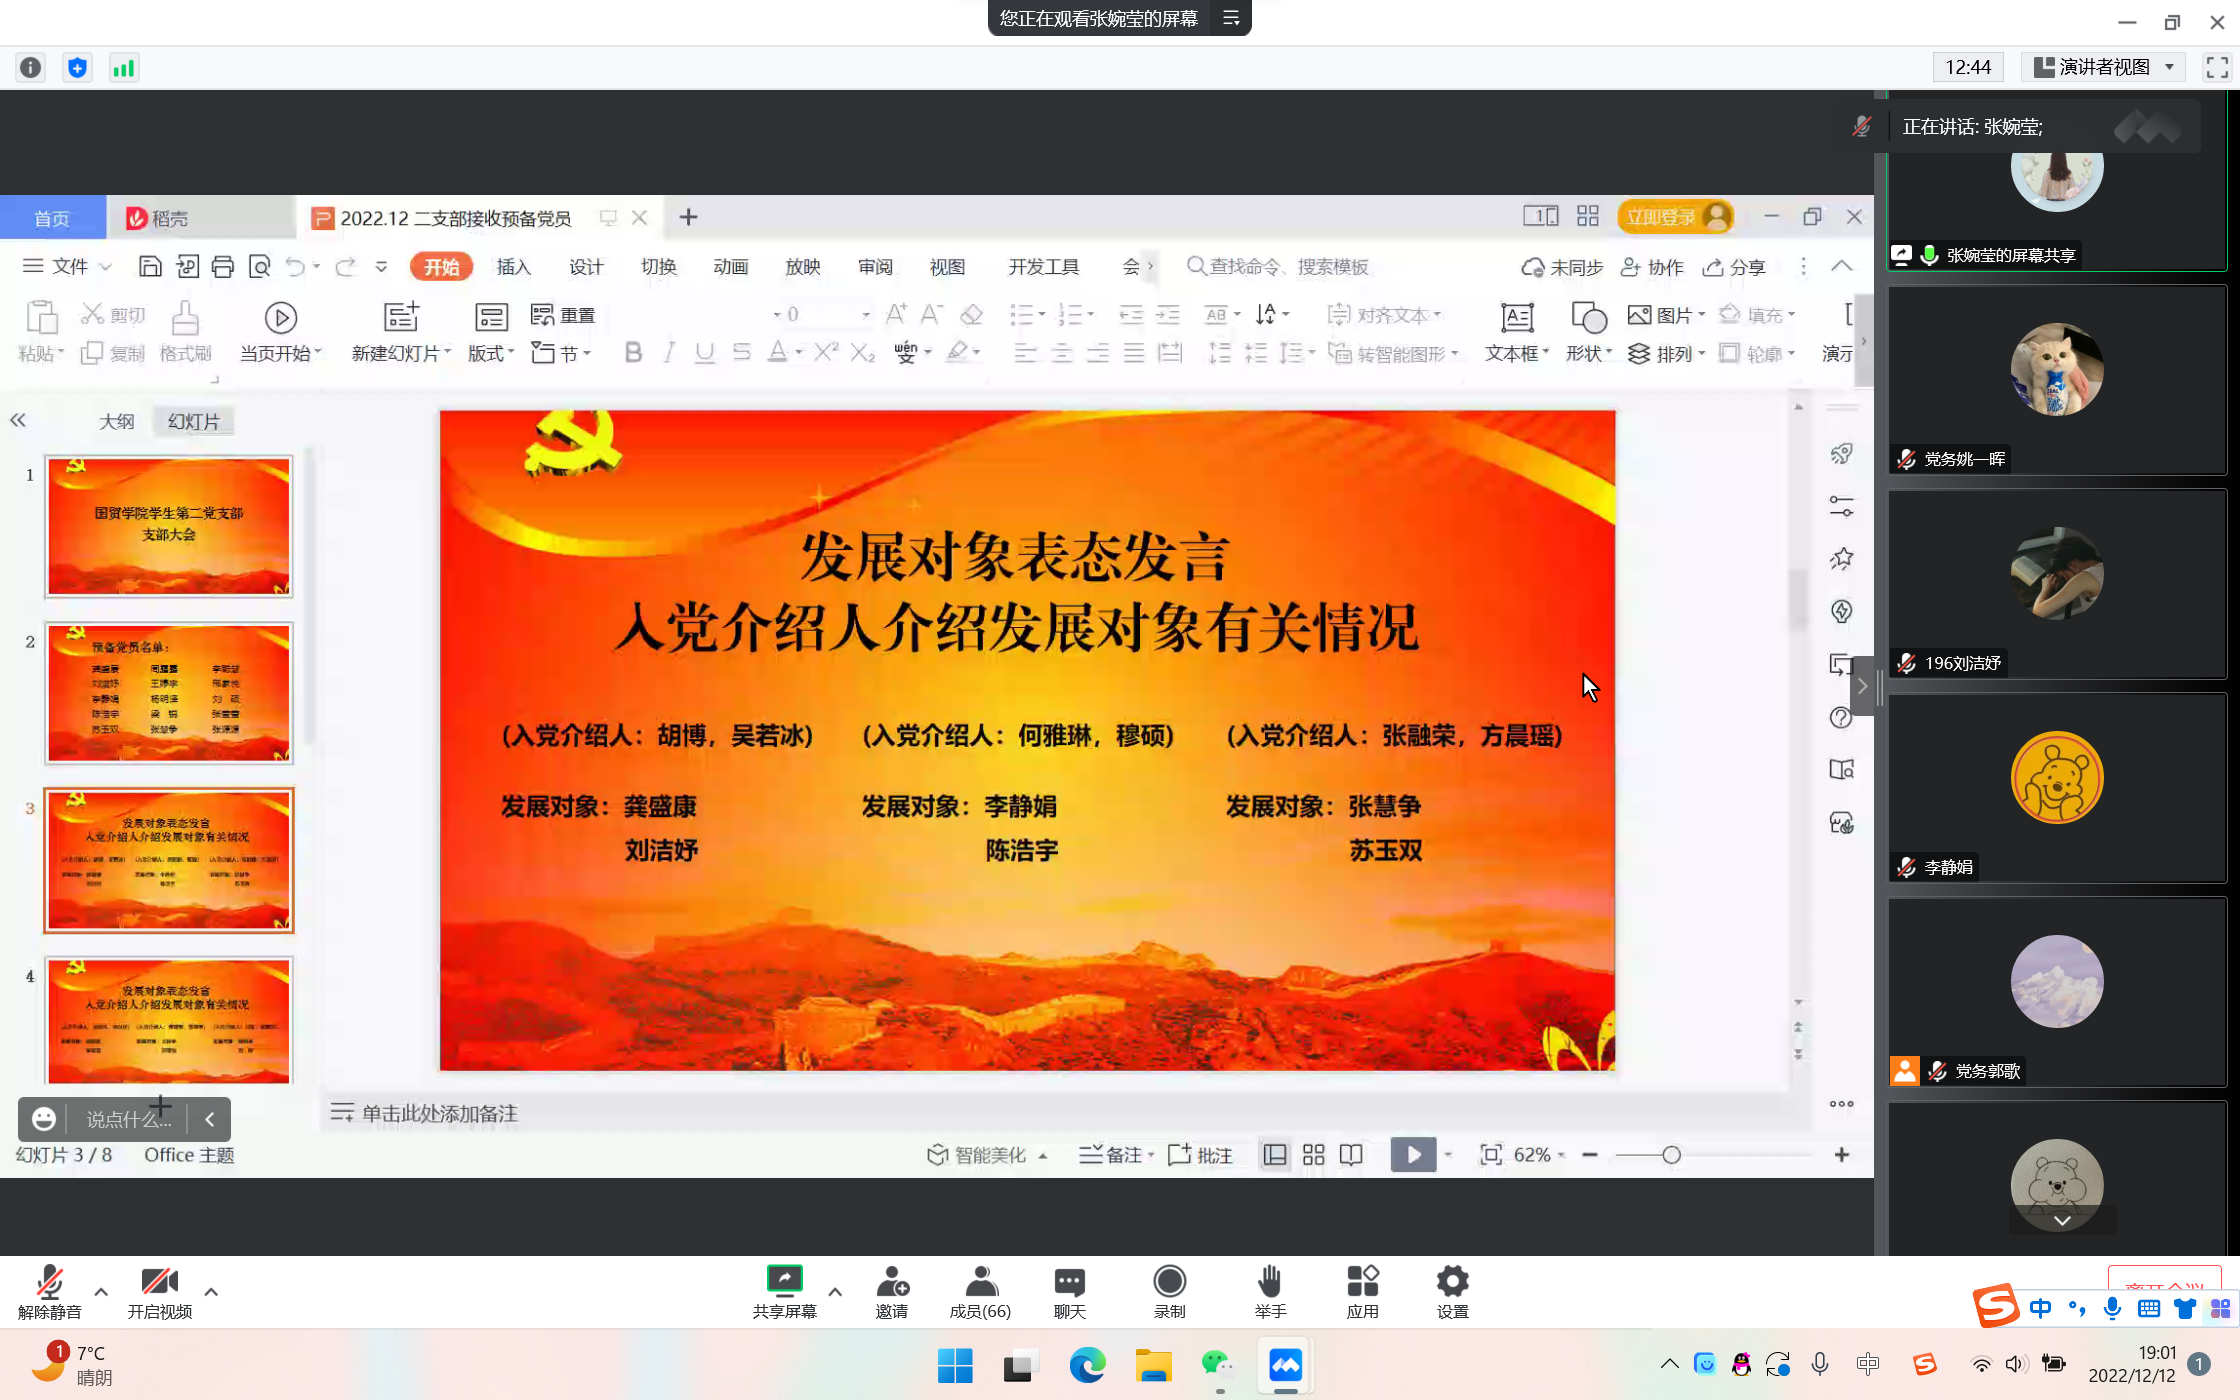The image size is (2240, 1400).
Task: Open meeting 设置 settings
Action: (1452, 1292)
